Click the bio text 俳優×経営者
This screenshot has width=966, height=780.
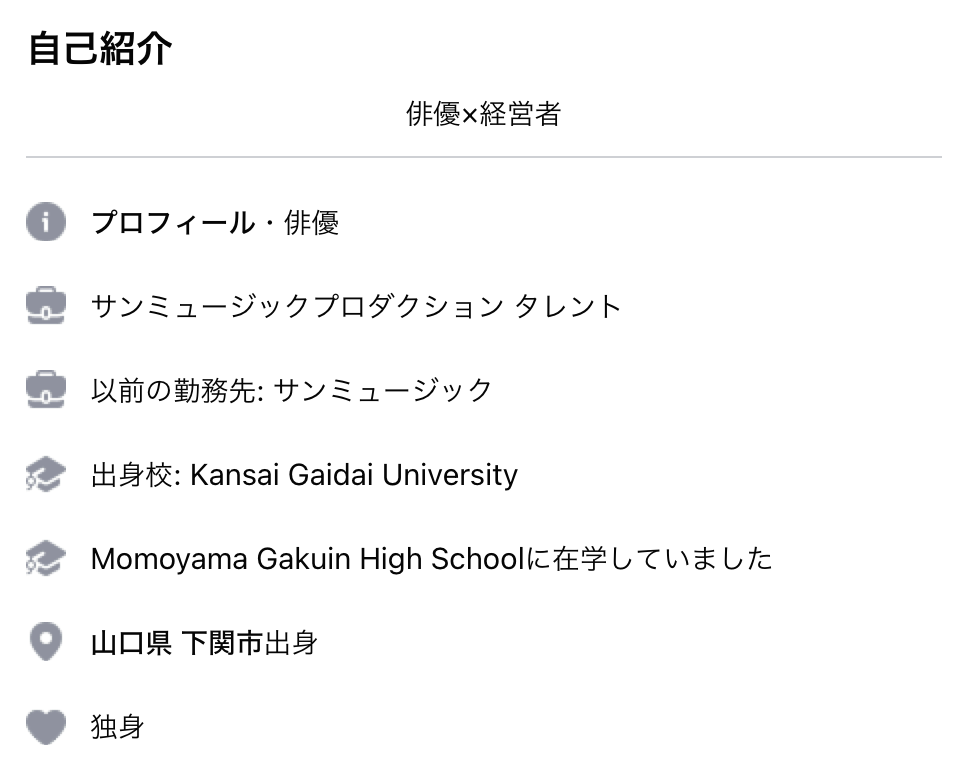pos(484,114)
